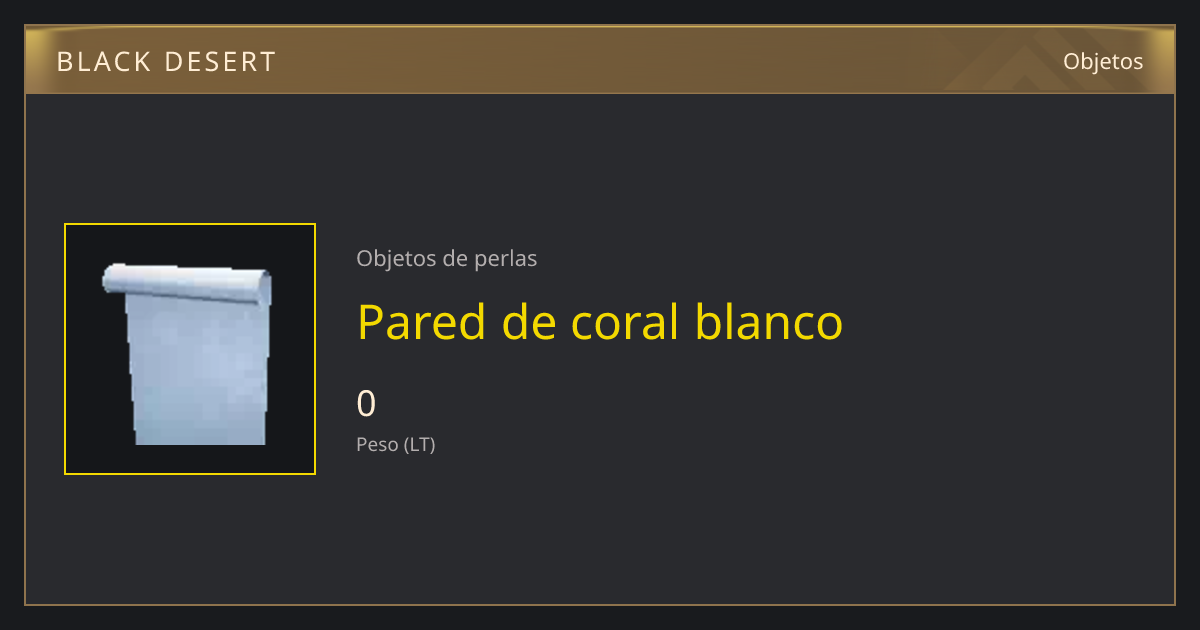The image size is (1200, 630).
Task: Click the word BLACK in header
Action: (103, 62)
